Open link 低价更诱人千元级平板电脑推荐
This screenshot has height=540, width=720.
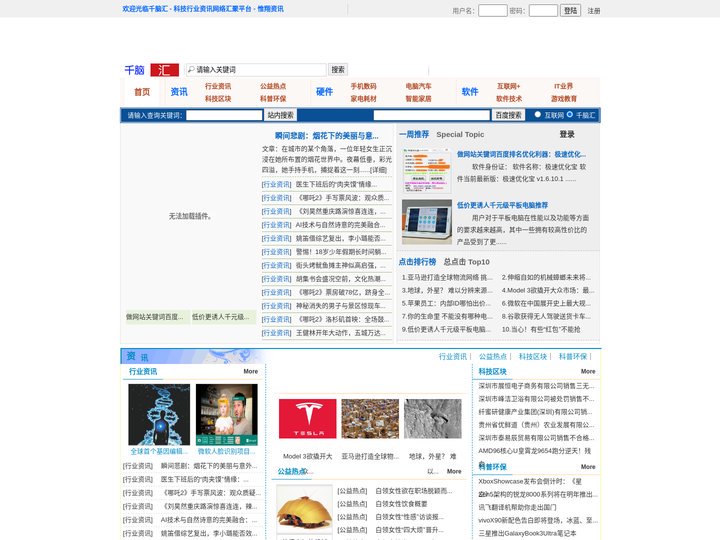(502, 205)
